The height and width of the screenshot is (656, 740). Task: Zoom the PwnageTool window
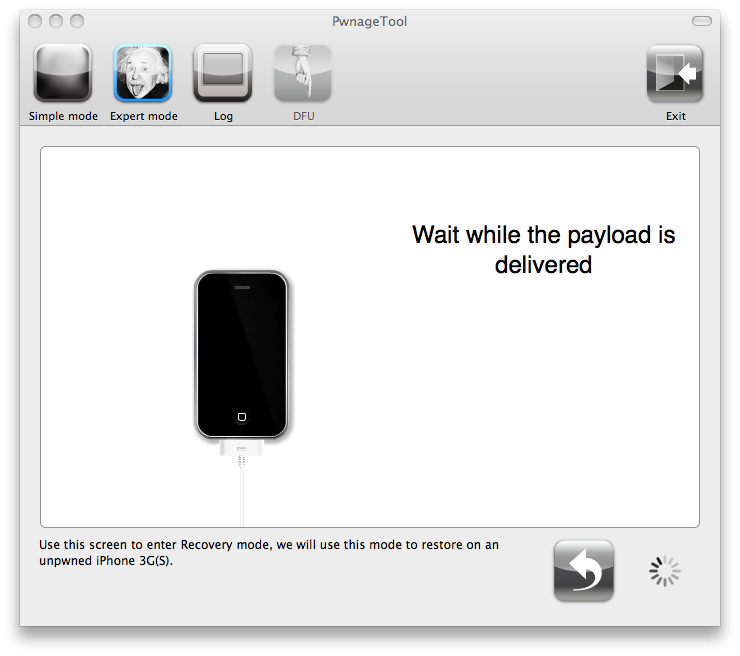pyautogui.click(x=77, y=21)
